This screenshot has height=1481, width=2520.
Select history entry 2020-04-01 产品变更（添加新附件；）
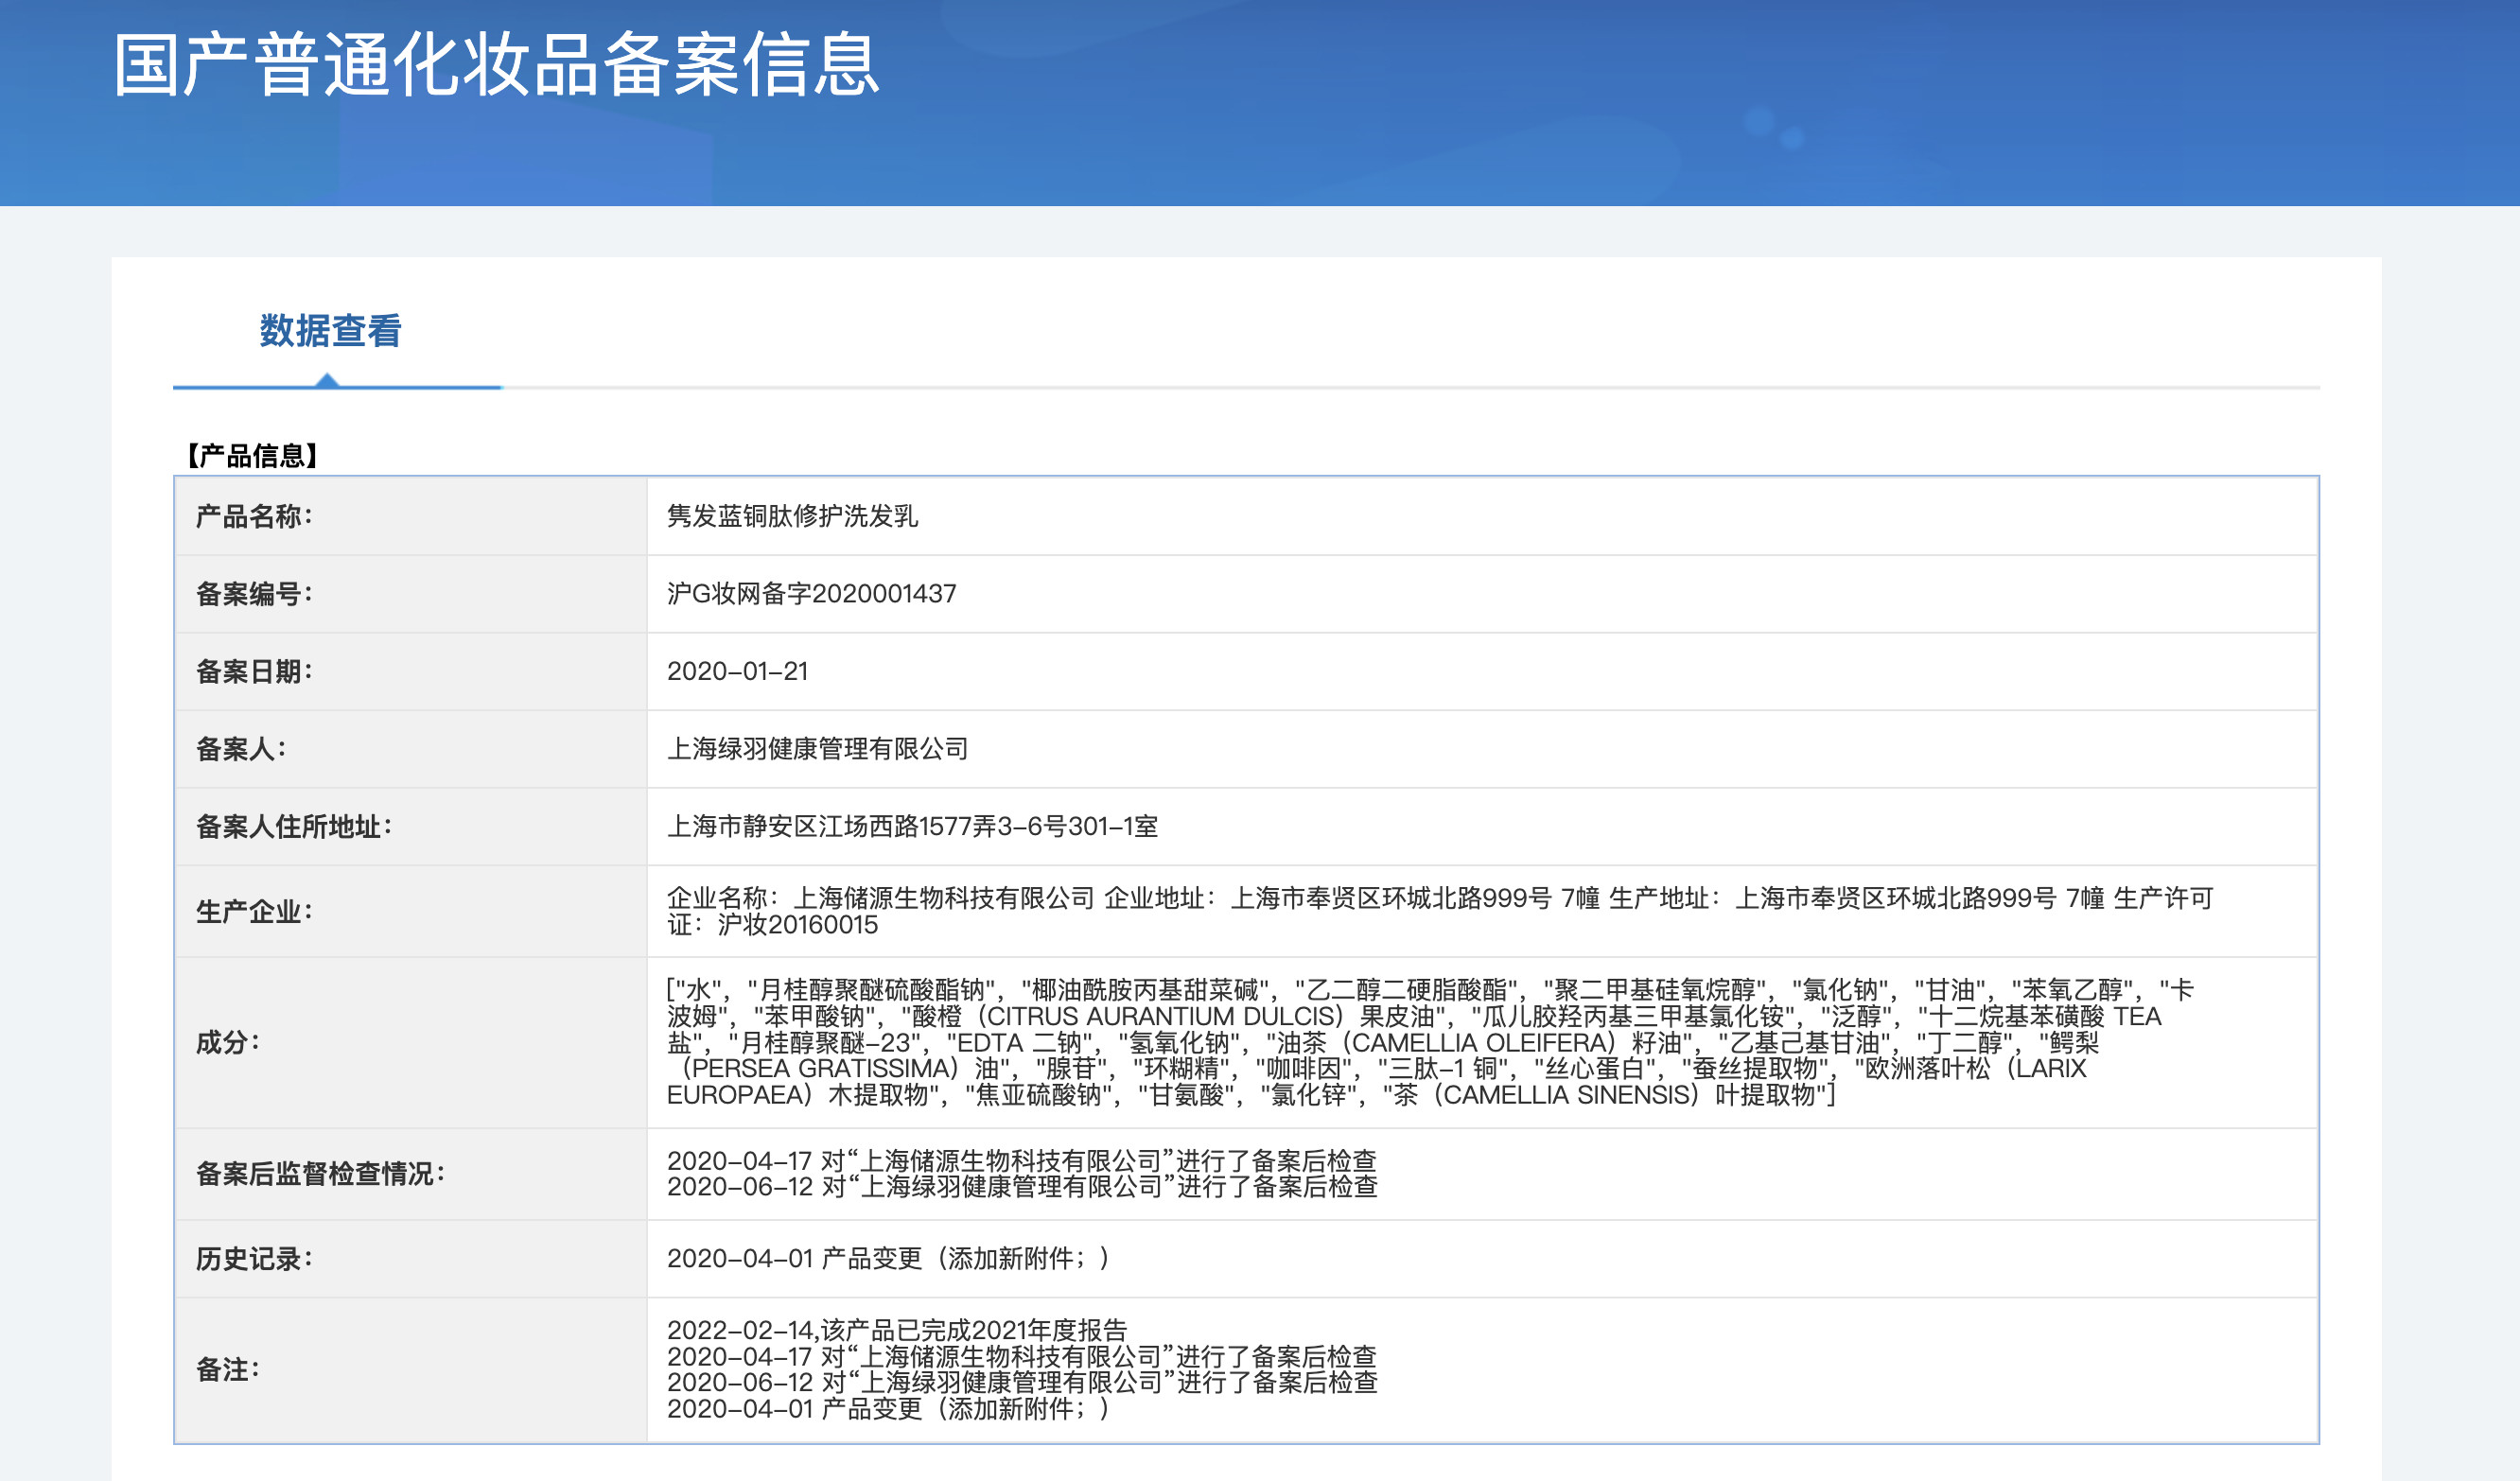point(888,1259)
